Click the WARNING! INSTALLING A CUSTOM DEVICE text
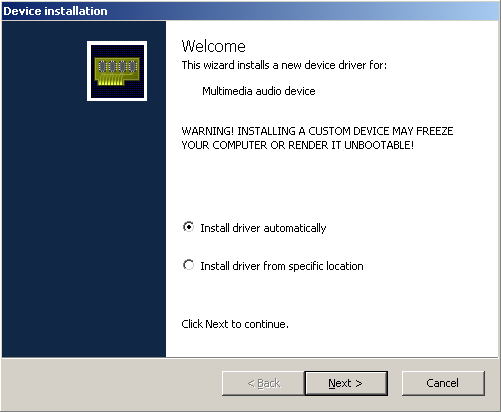Screen dimensions: 501x412 pos(317,138)
